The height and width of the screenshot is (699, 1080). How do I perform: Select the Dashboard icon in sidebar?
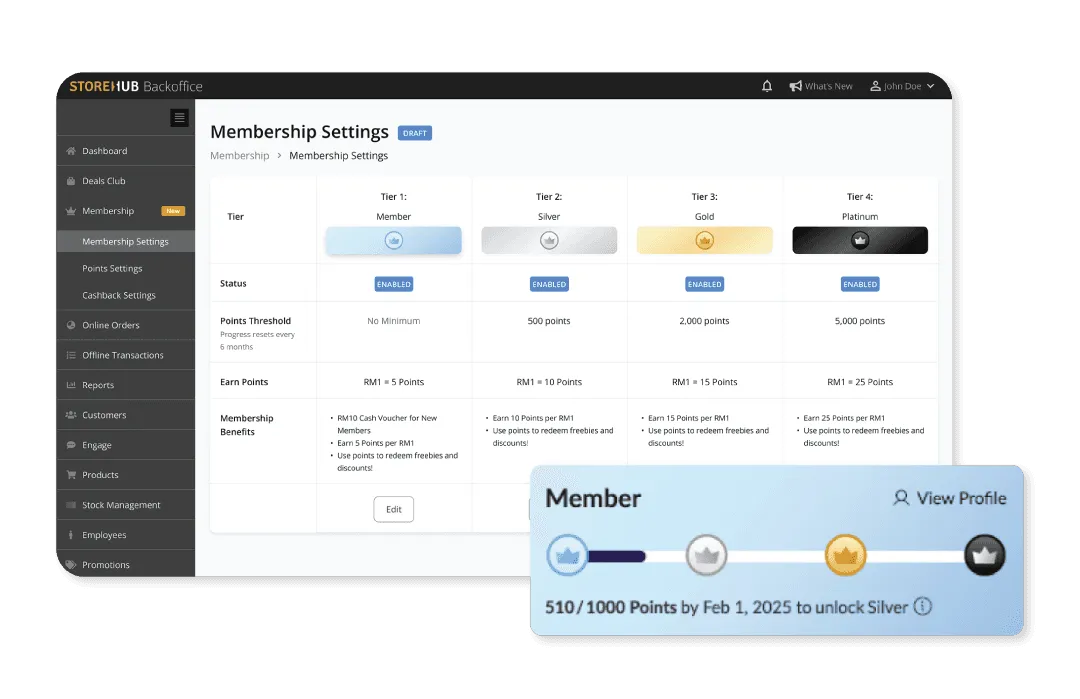point(70,150)
